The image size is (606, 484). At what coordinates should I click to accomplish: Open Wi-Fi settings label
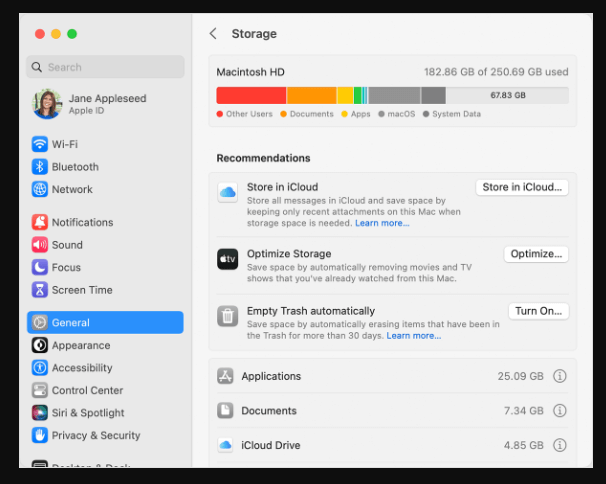click(65, 144)
